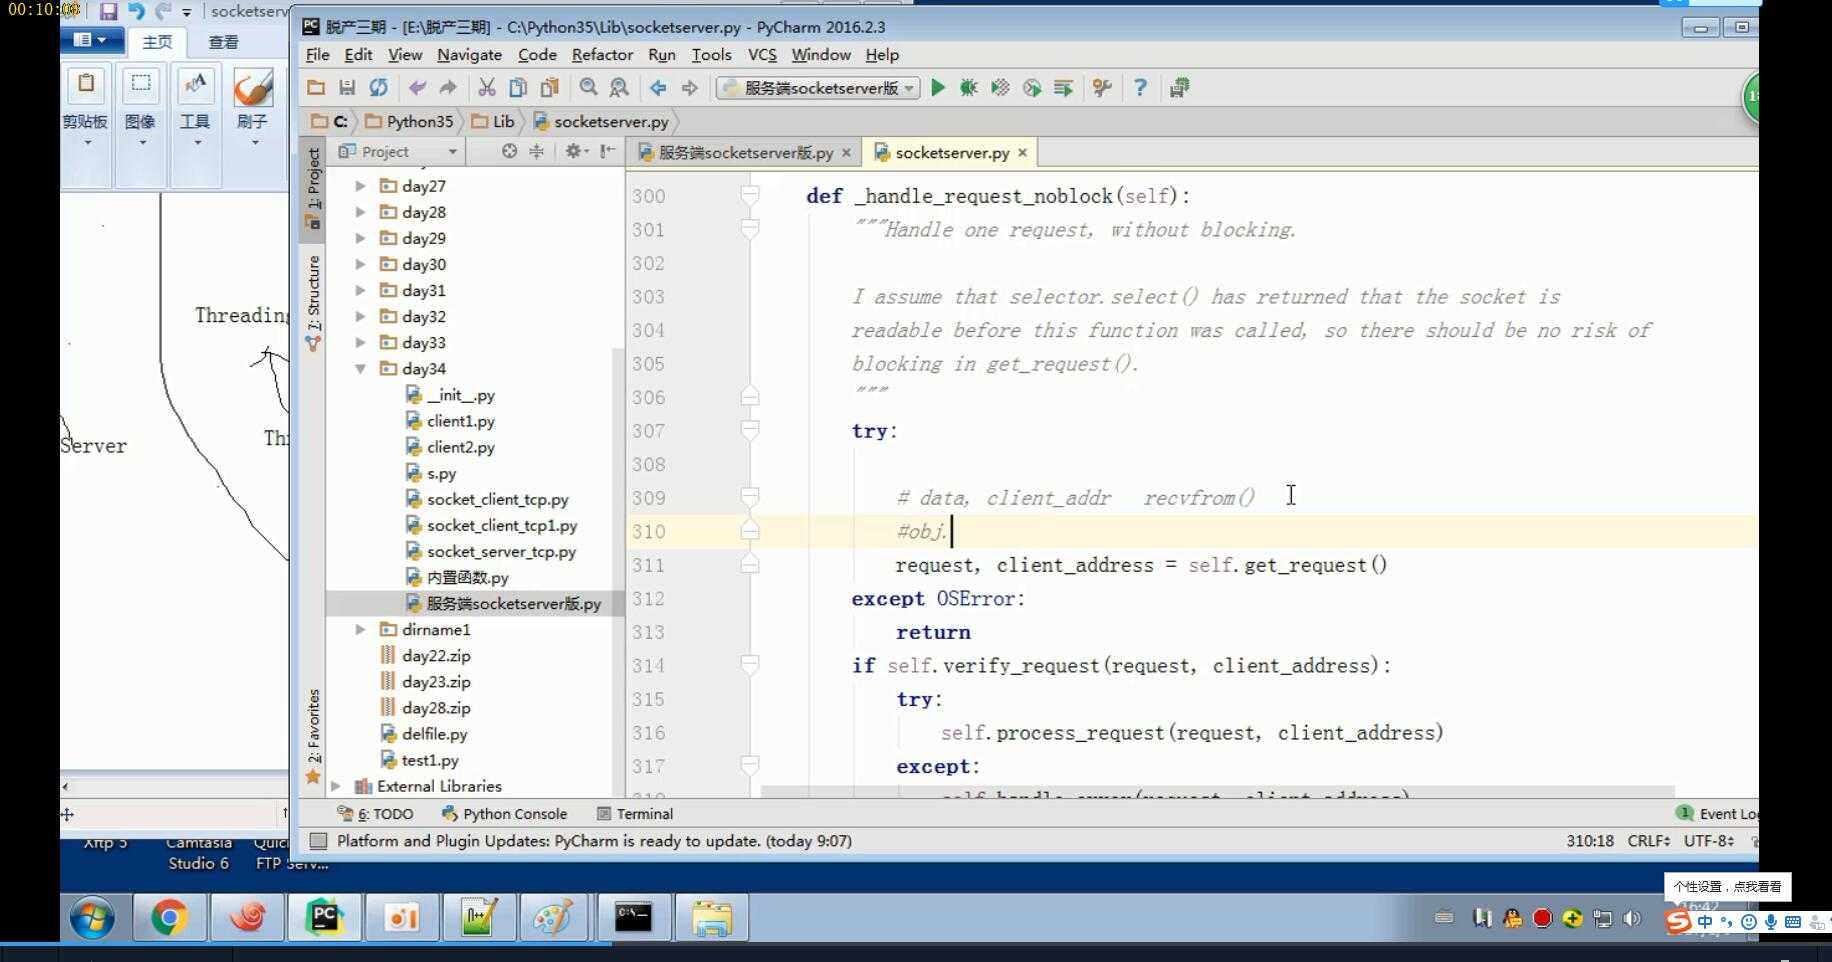
Task: Collapse all project tree nodes icon
Action: click(x=537, y=151)
